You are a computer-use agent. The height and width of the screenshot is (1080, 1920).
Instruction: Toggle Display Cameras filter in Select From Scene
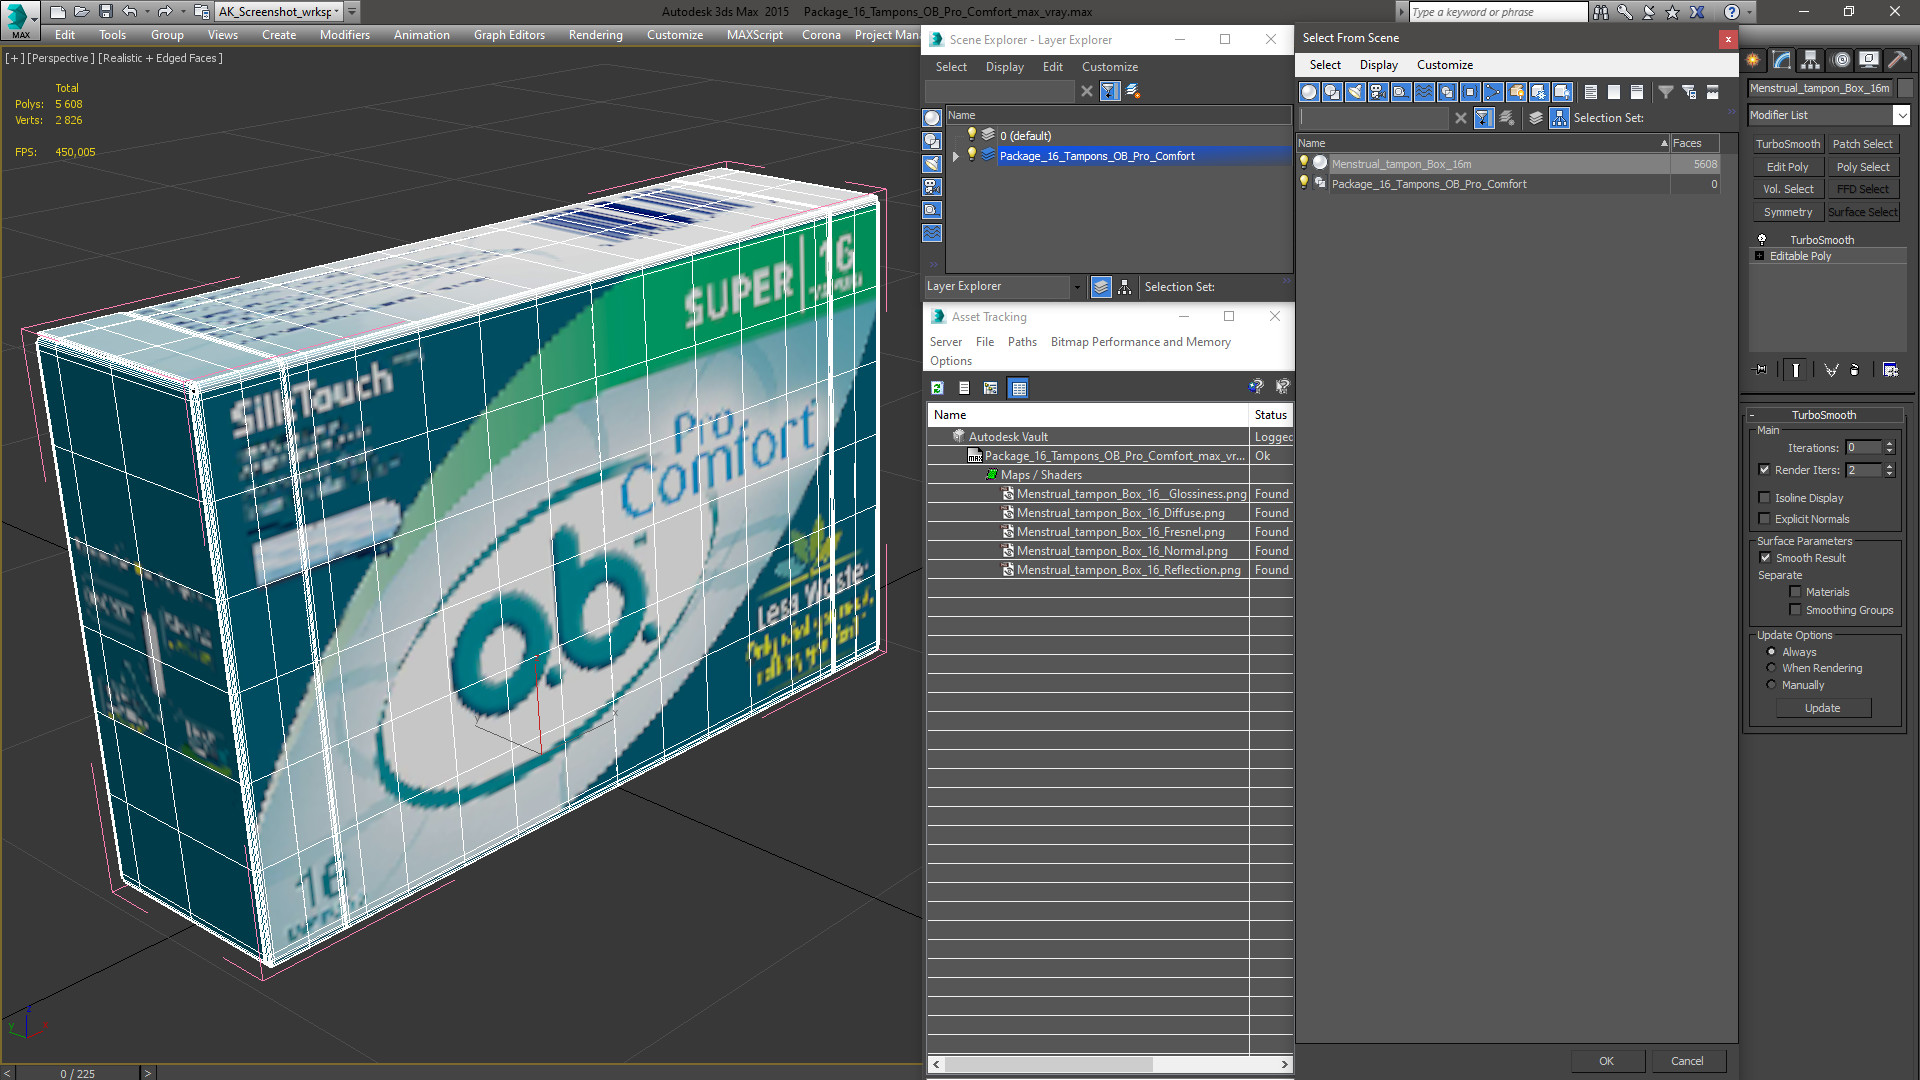[x=1378, y=92]
